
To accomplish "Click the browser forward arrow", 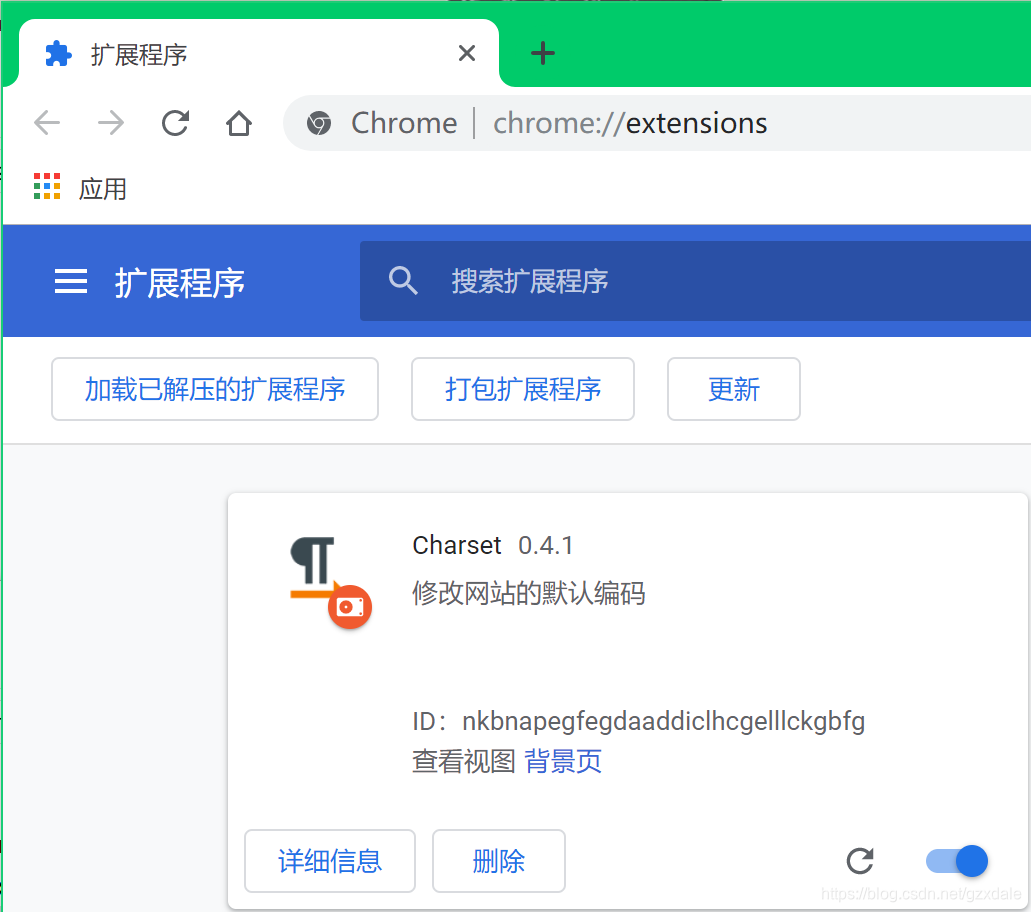I will pyautogui.click(x=110, y=123).
